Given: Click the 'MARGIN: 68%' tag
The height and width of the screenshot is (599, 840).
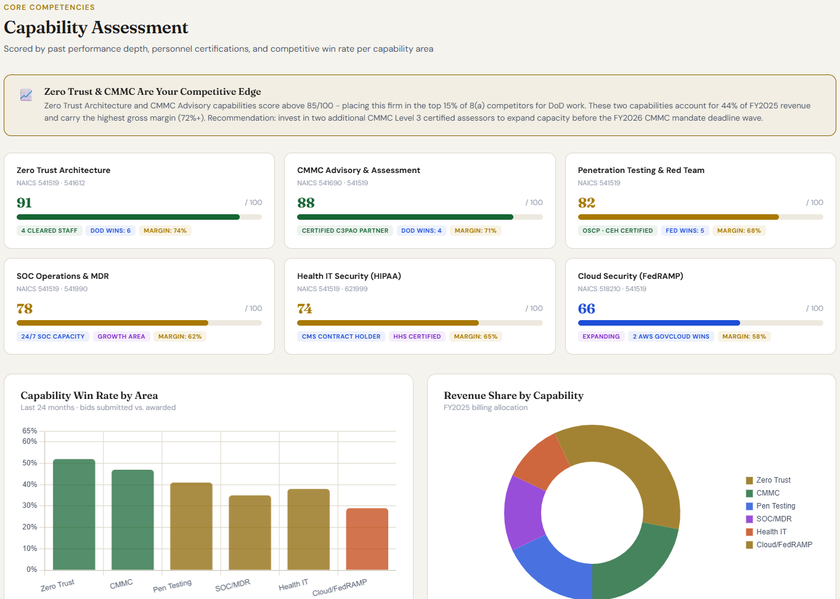Looking at the screenshot, I should click(x=739, y=230).
